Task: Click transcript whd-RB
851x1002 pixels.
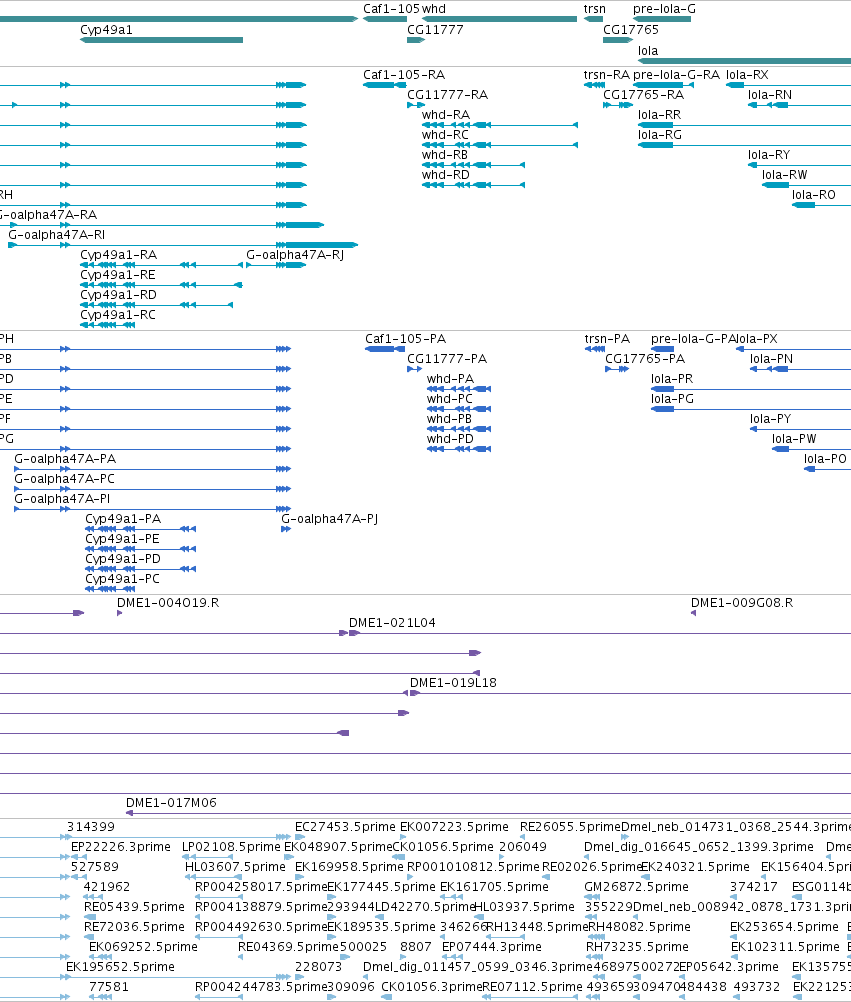Action: tap(445, 155)
